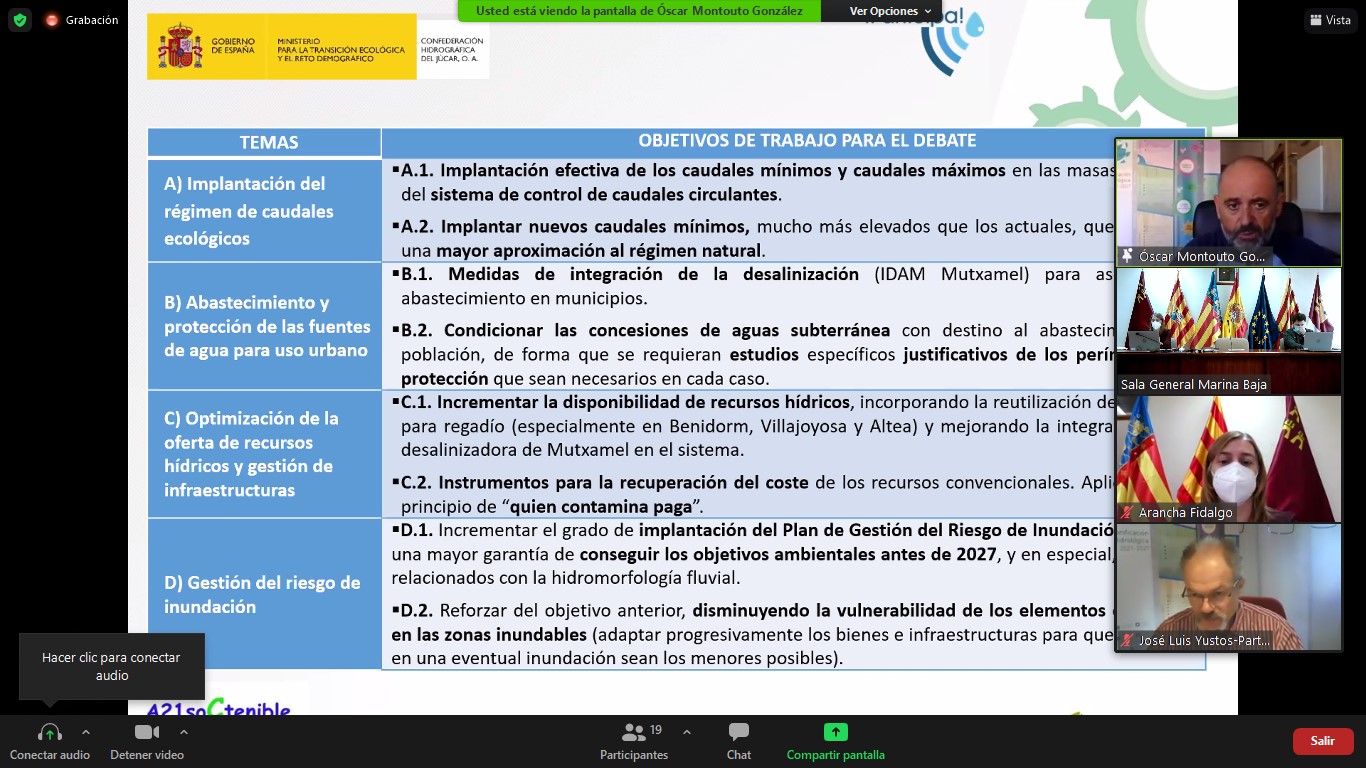
Task: Click microphone icon beside Óscar Montouto name
Action: pos(1127,256)
